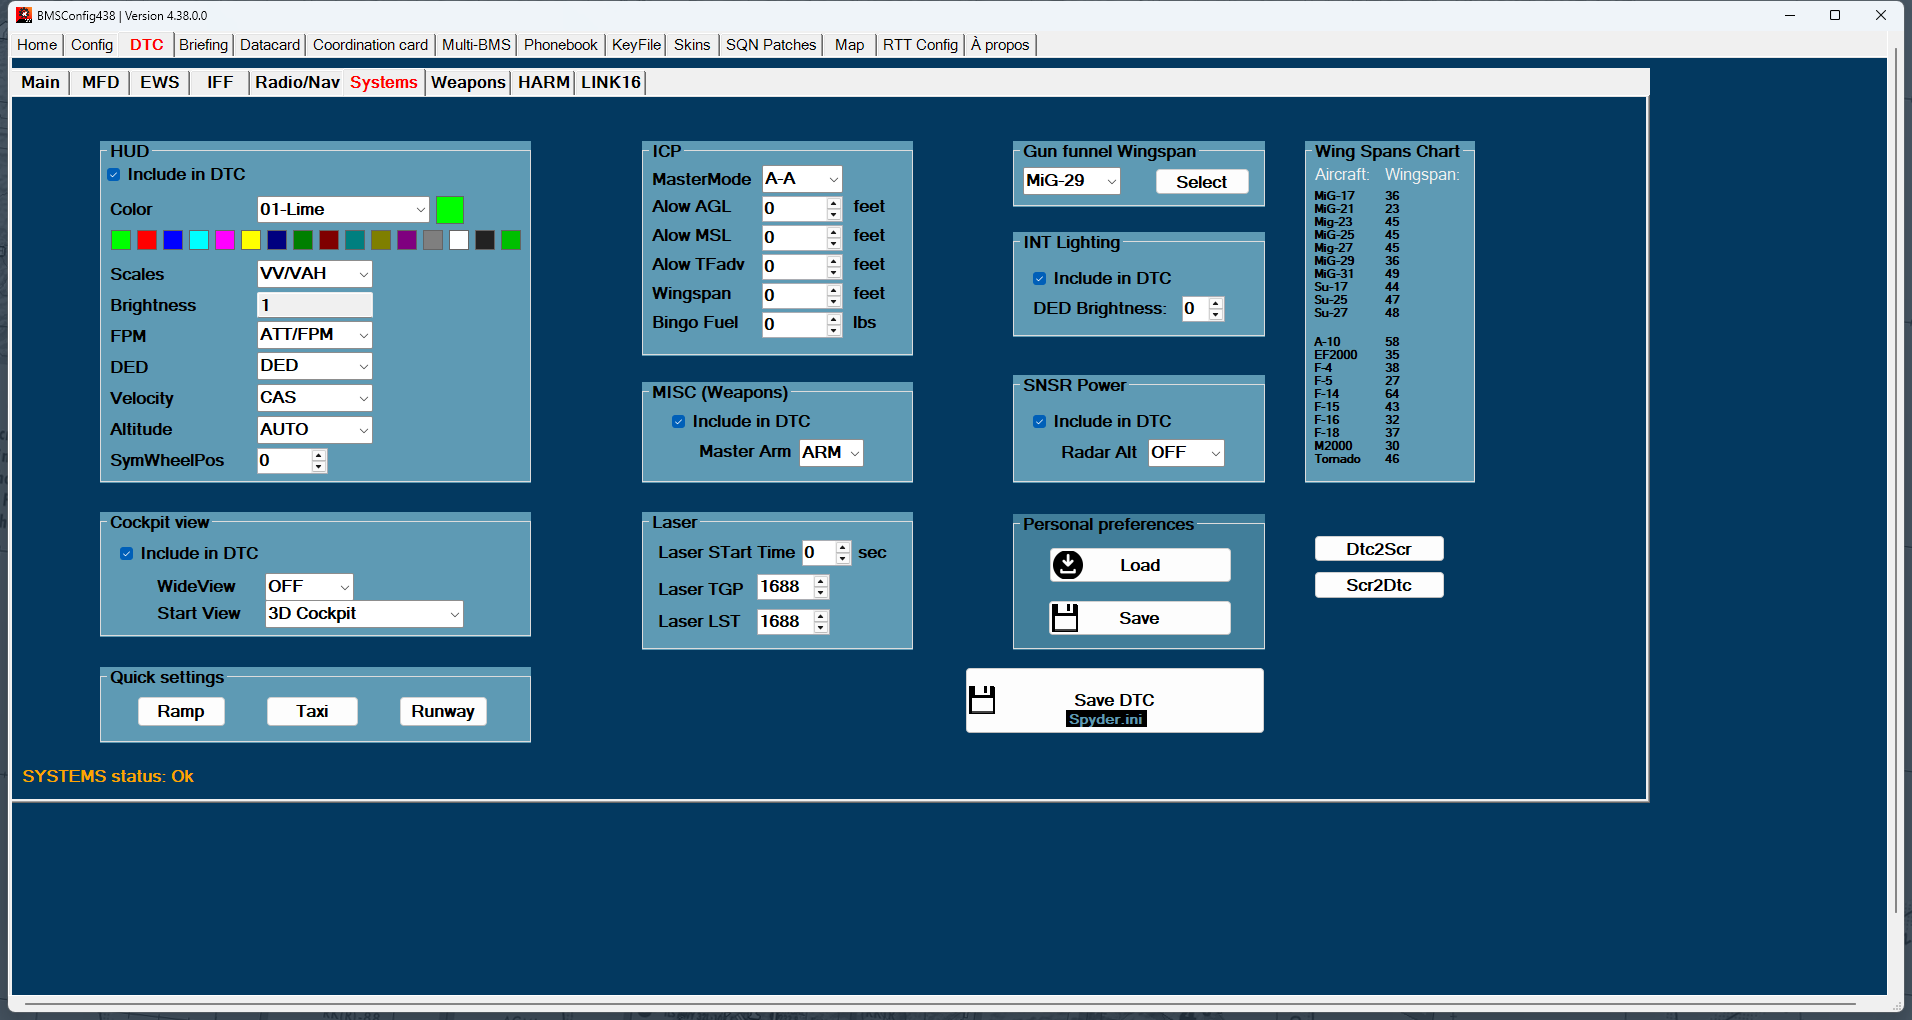Open the HUD Color dropdown showing 01-Lime
This screenshot has height=1020, width=1912.
(344, 210)
